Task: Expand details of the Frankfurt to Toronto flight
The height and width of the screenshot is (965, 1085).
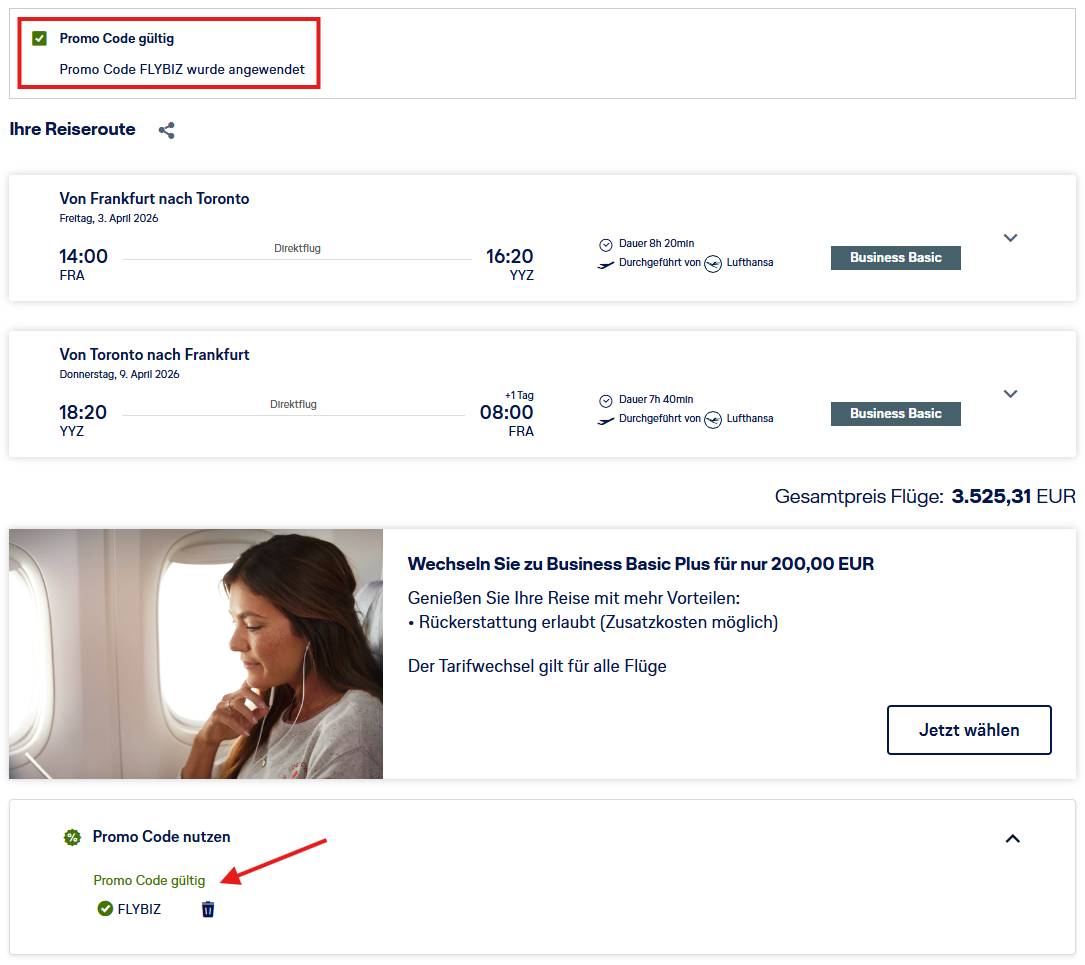Action: click(x=1010, y=238)
